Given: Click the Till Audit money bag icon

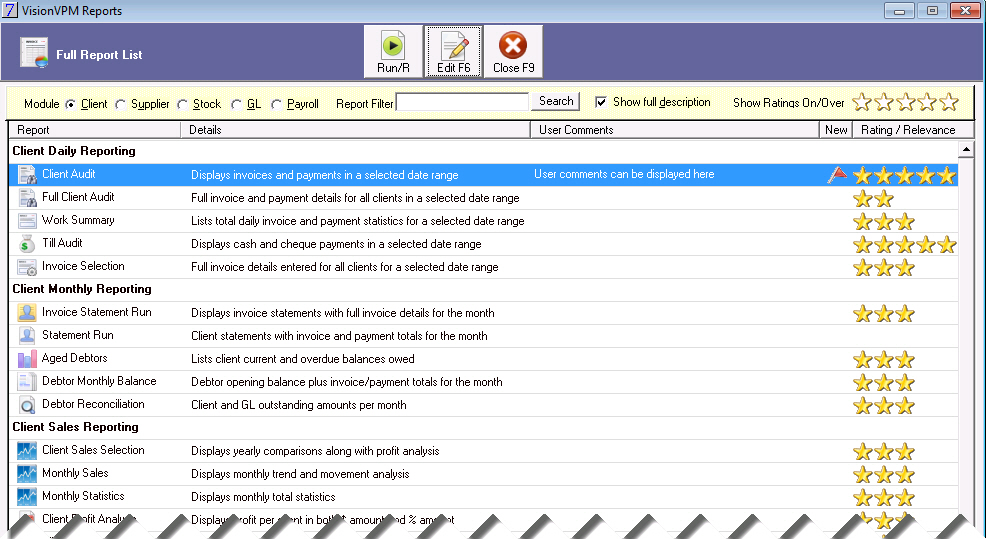Looking at the screenshot, I should pyautogui.click(x=27, y=244).
